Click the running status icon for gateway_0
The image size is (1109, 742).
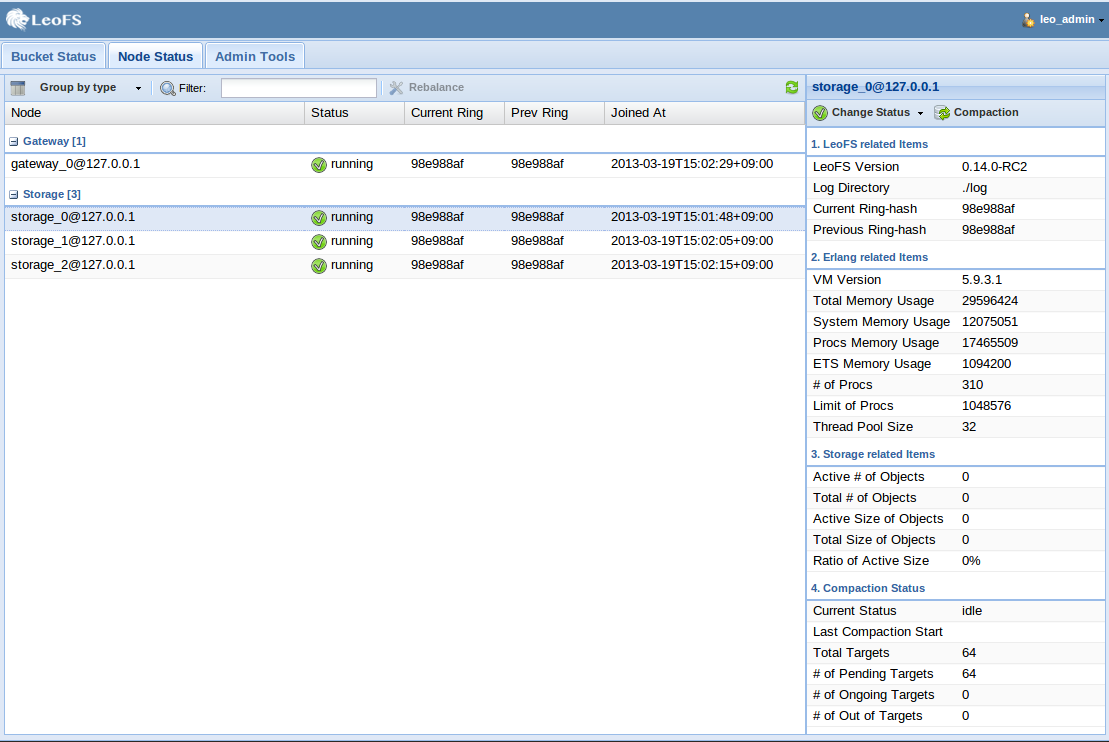point(319,165)
